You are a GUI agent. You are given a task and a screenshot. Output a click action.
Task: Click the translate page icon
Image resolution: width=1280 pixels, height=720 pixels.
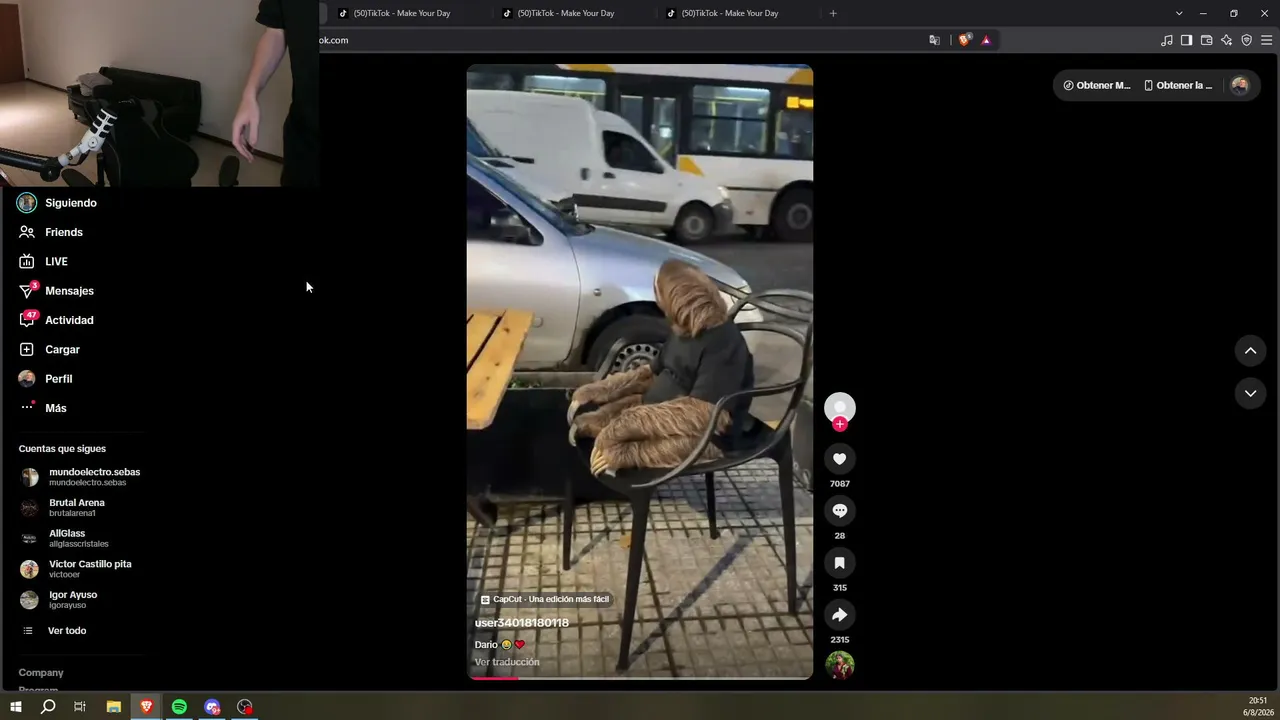[x=934, y=40]
